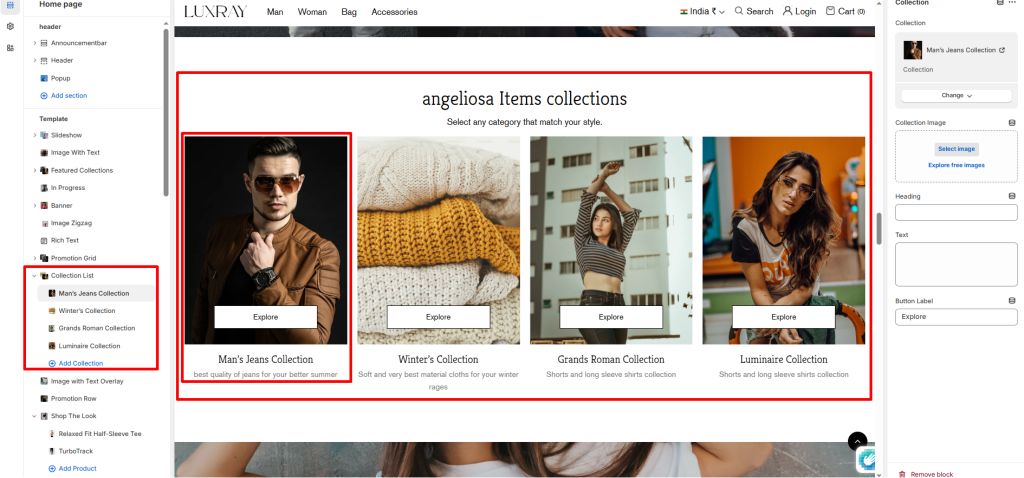Image resolution: width=1024 pixels, height=478 pixels.
Task: Click the Rich Text section icon
Action: [x=44, y=240]
